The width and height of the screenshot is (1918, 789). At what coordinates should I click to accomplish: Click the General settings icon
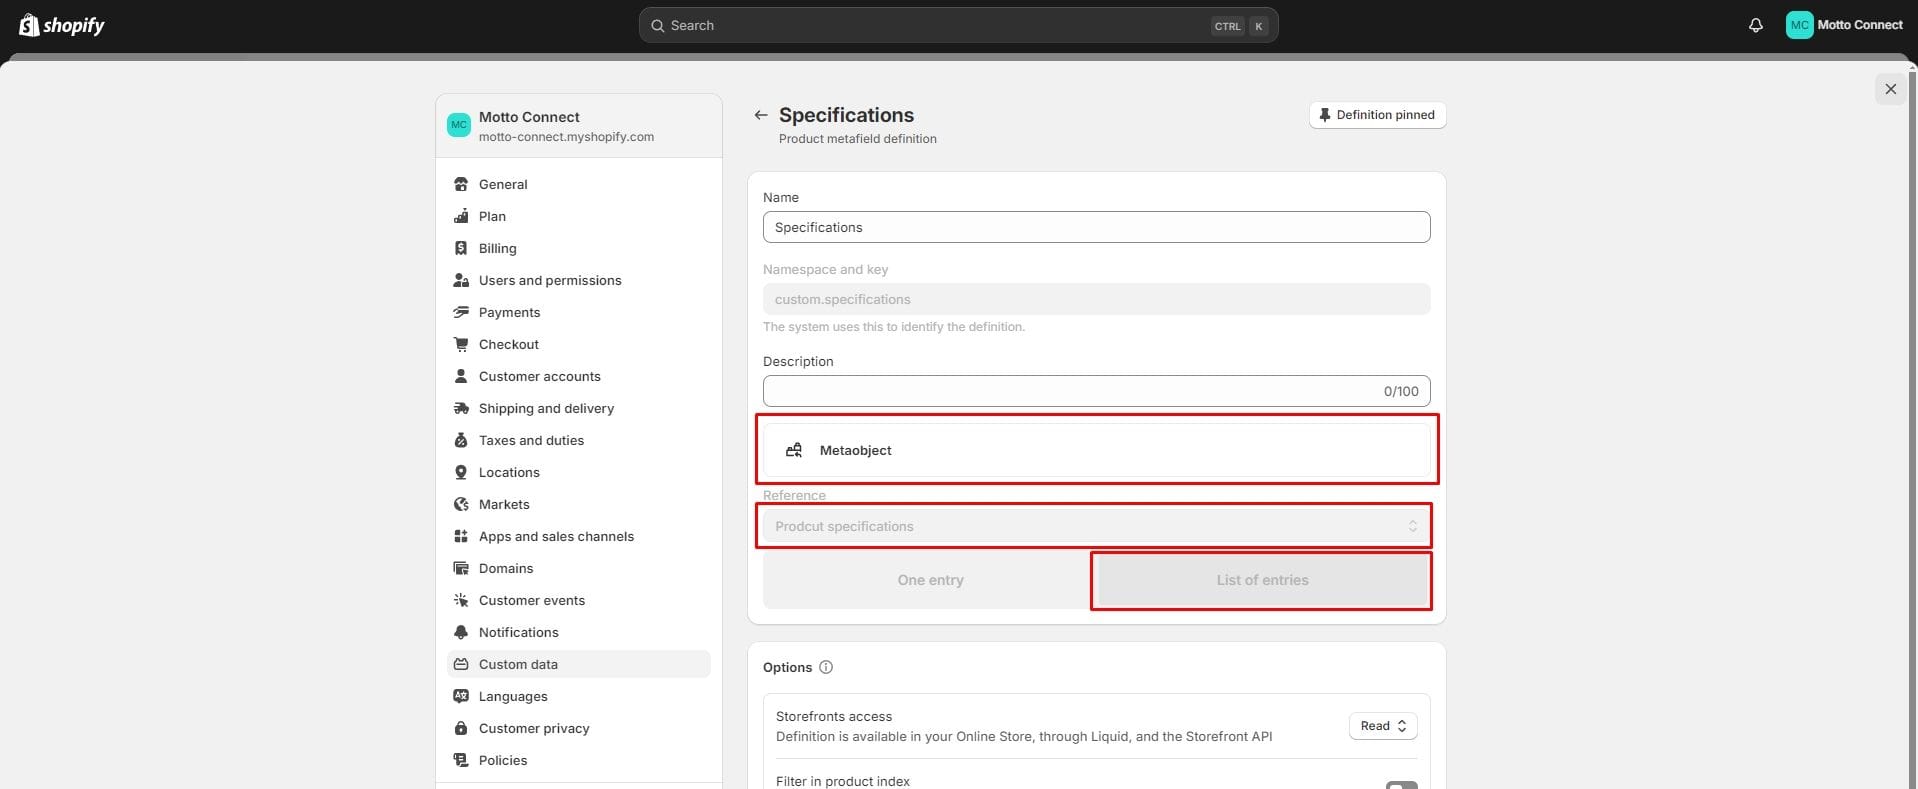pos(461,184)
